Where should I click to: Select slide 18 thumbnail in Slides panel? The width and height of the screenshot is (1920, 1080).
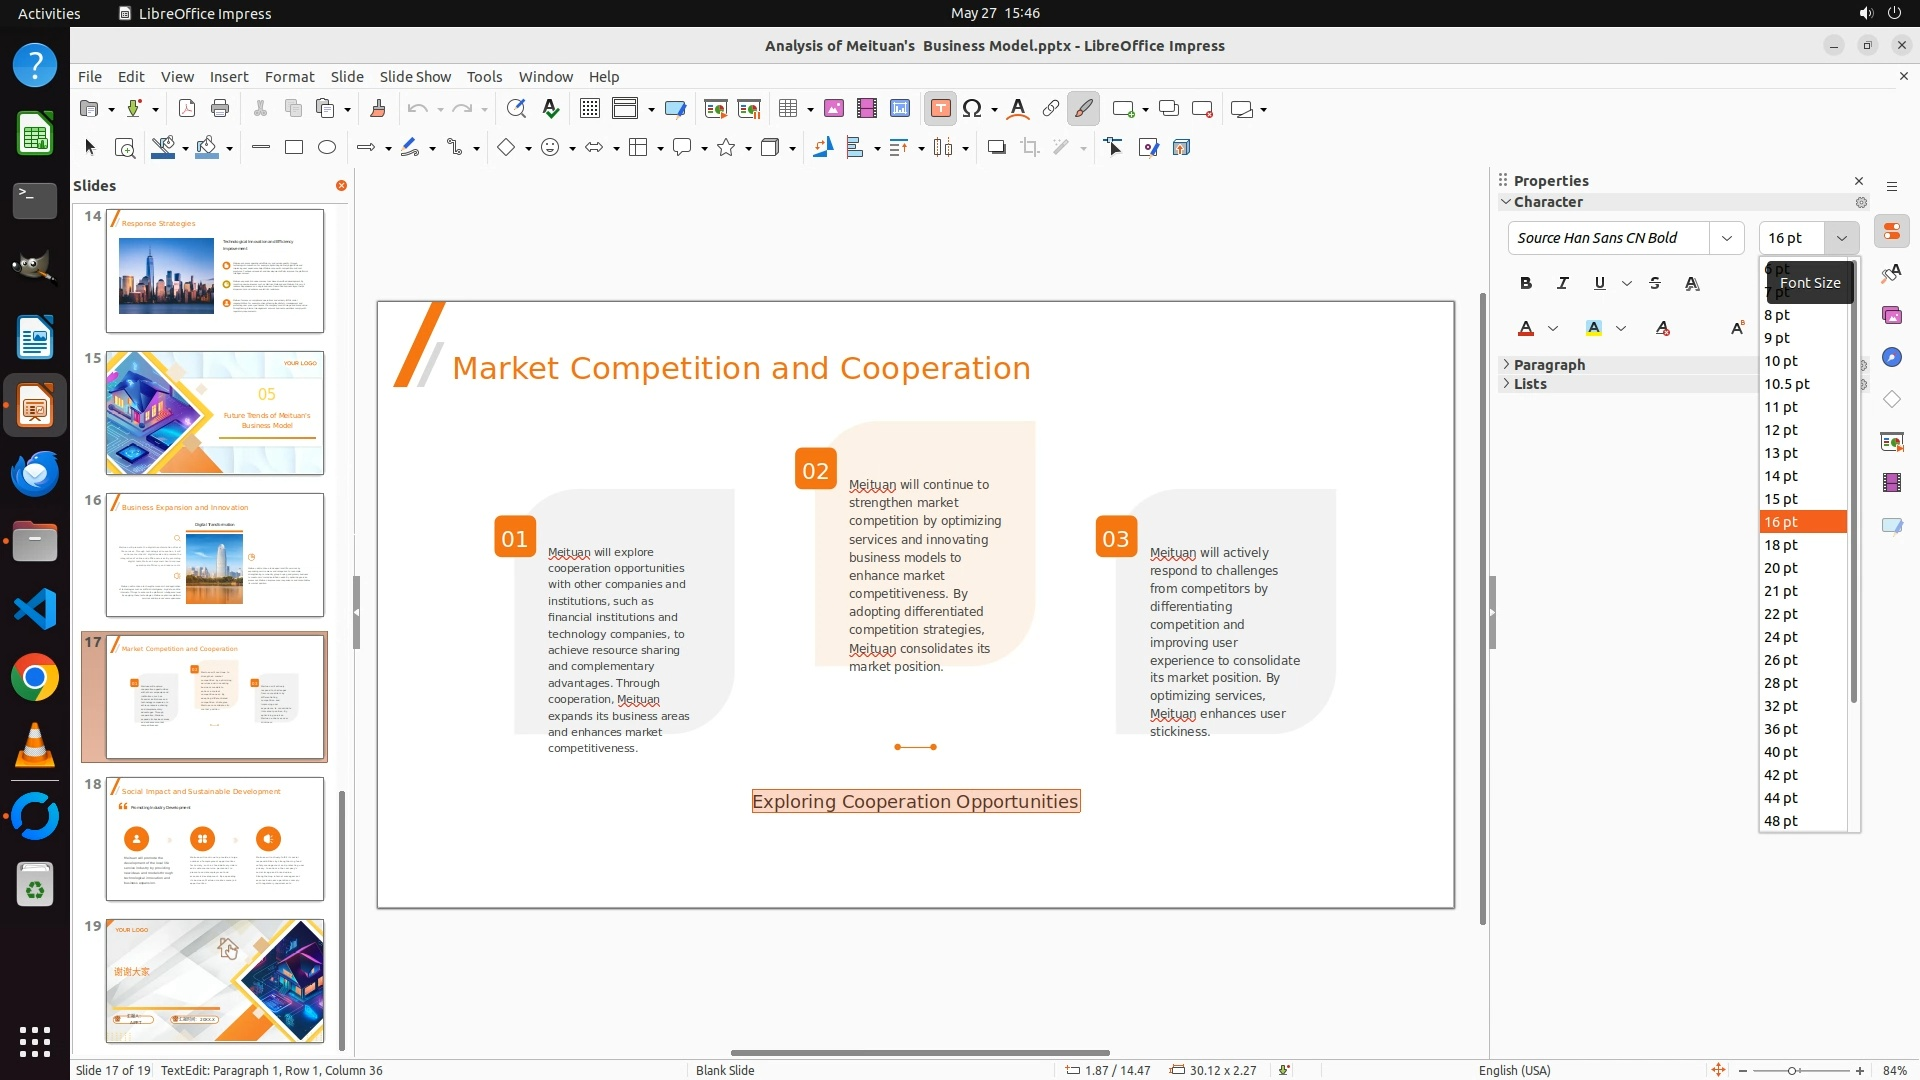coord(215,839)
